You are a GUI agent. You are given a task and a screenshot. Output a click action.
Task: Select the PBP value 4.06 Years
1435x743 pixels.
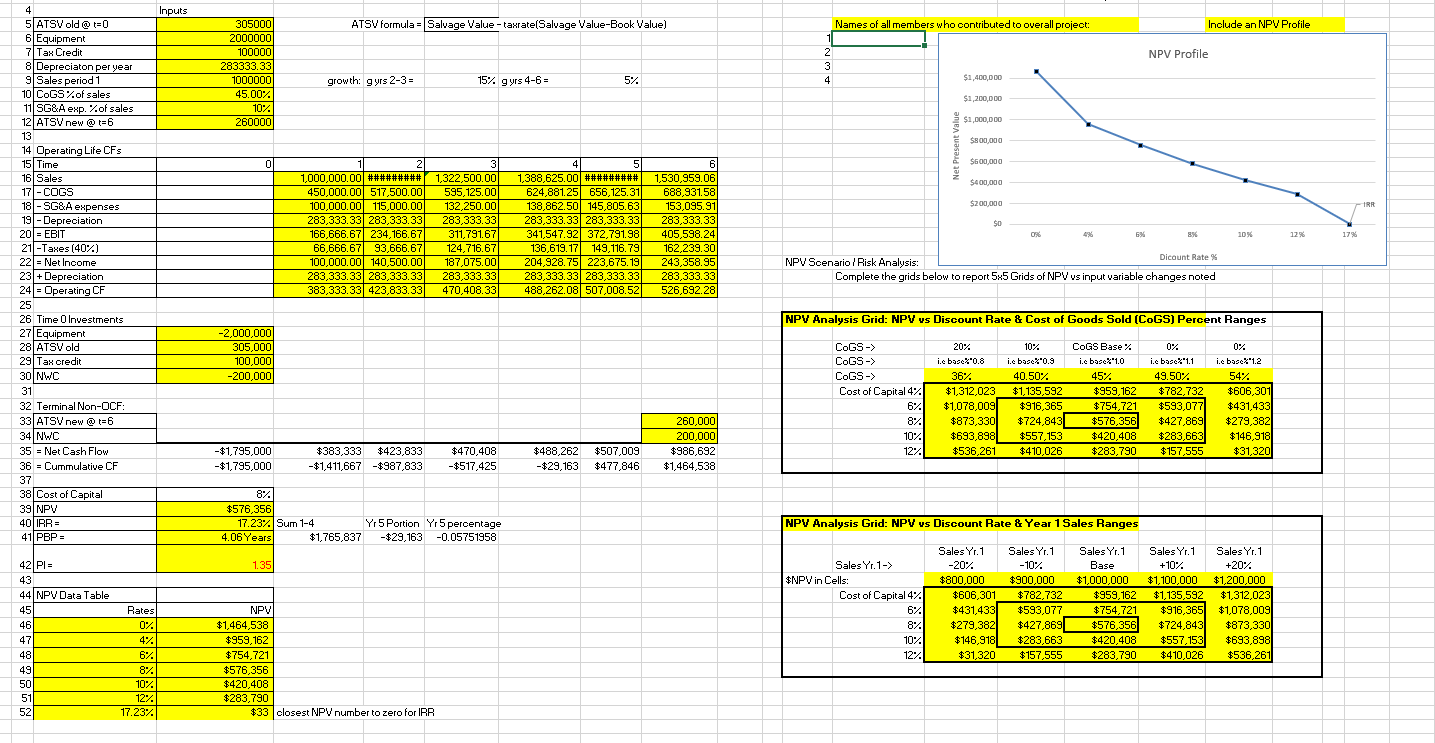216,537
